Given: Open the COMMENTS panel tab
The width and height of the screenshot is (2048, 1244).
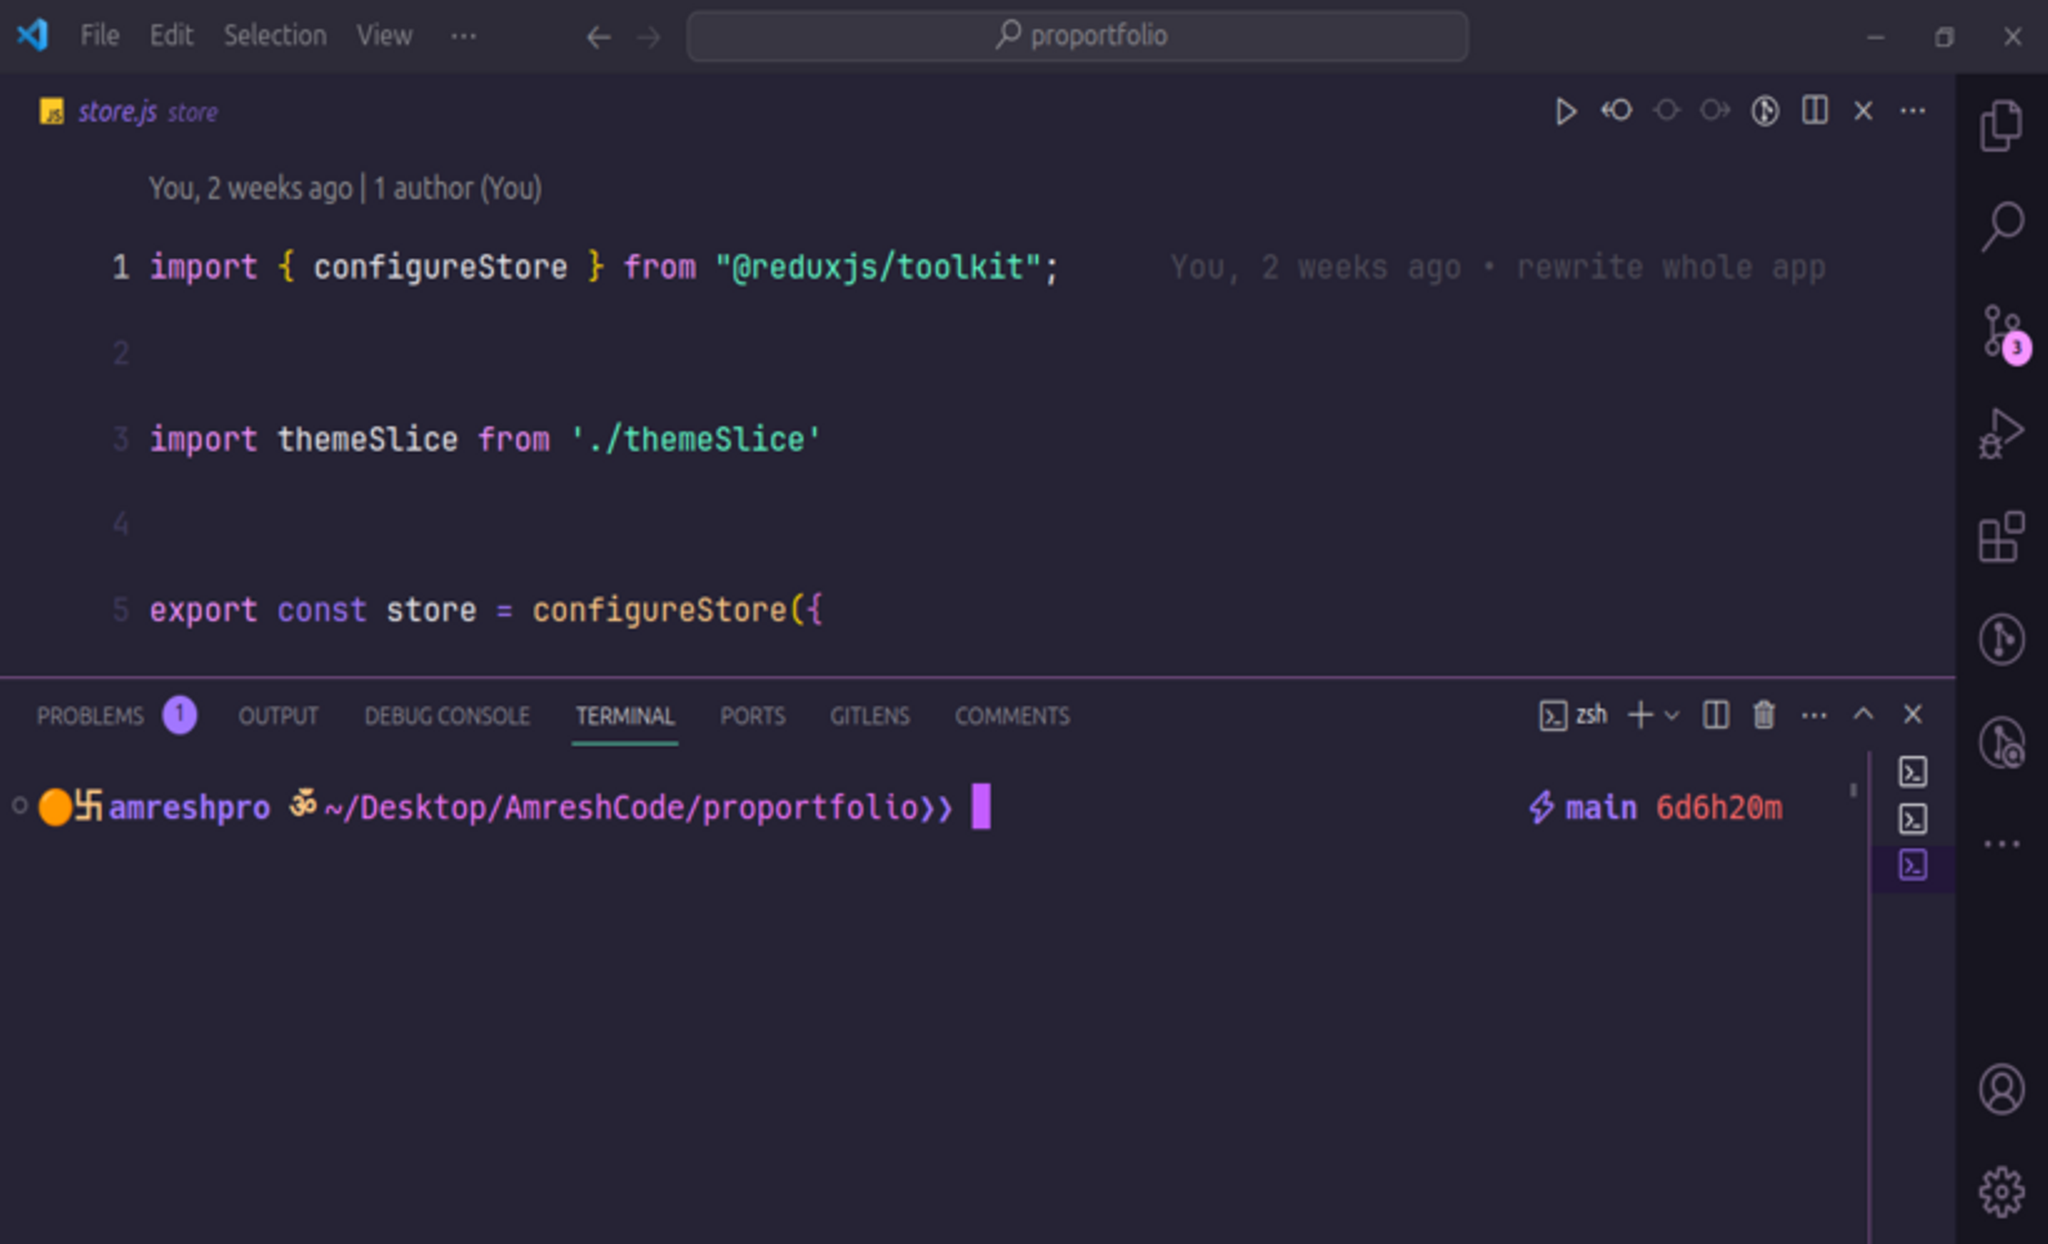Looking at the screenshot, I should [x=1011, y=716].
